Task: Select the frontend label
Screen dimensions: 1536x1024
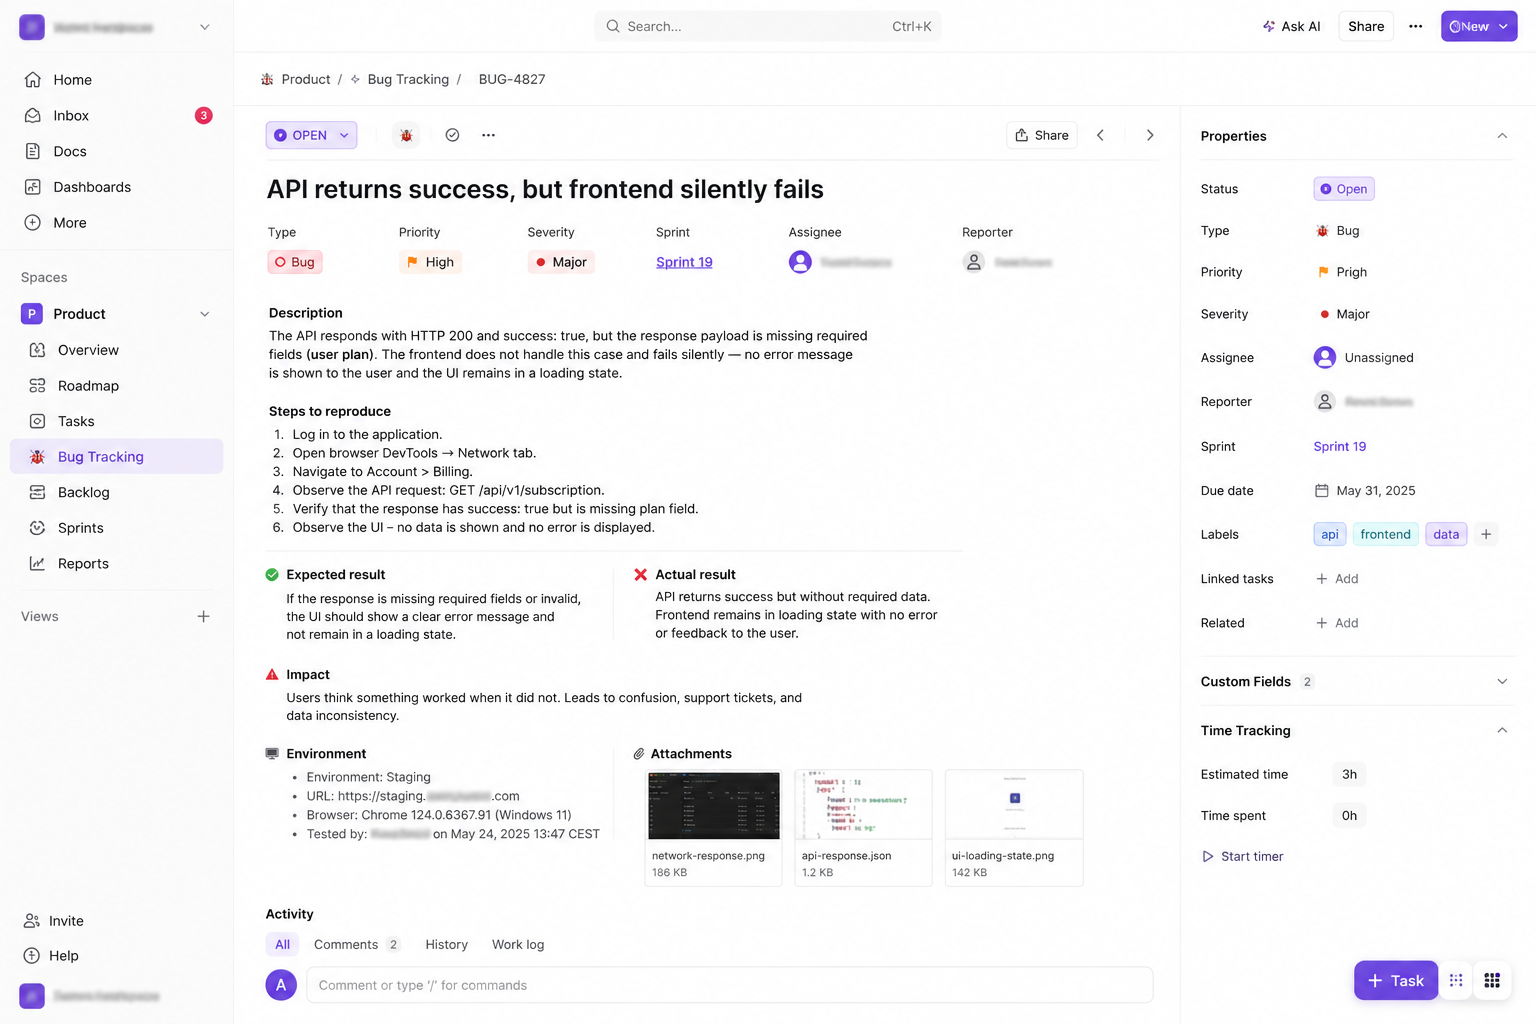Action: click(x=1385, y=535)
